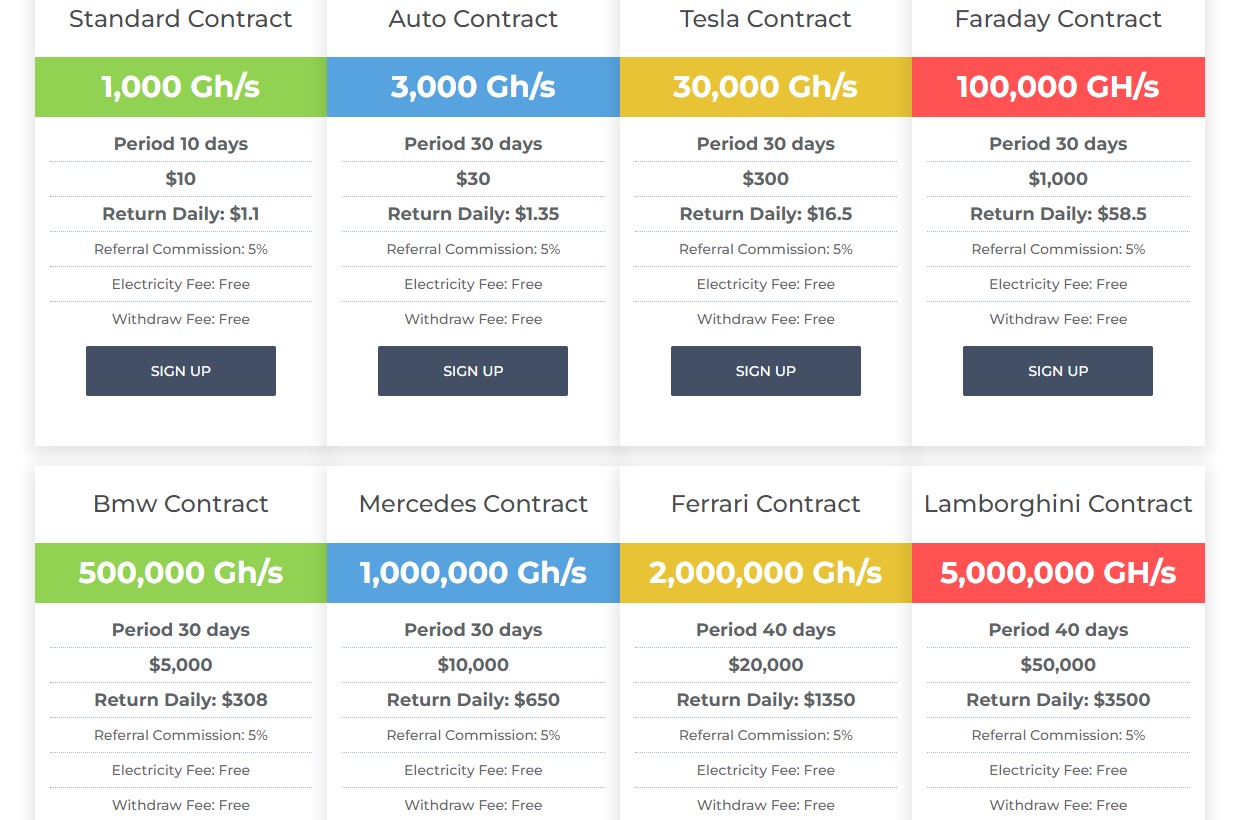
Task: Select the $50,000 price text
Action: coord(1058,665)
